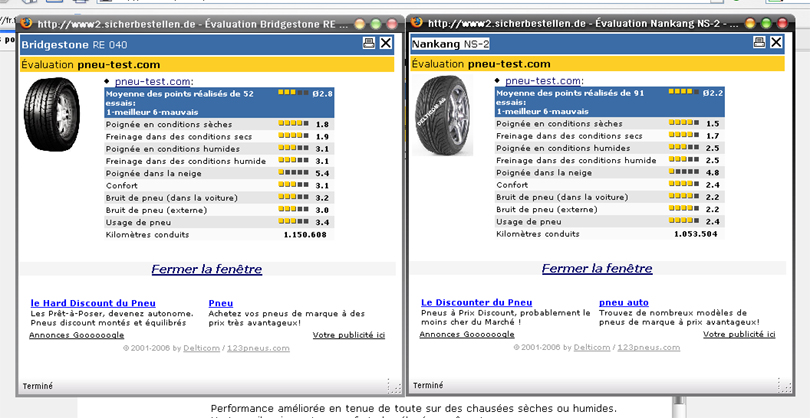The image size is (810, 418).
Task: Close the Bridgestone evaluation with the X icon
Action: [x=386, y=43]
